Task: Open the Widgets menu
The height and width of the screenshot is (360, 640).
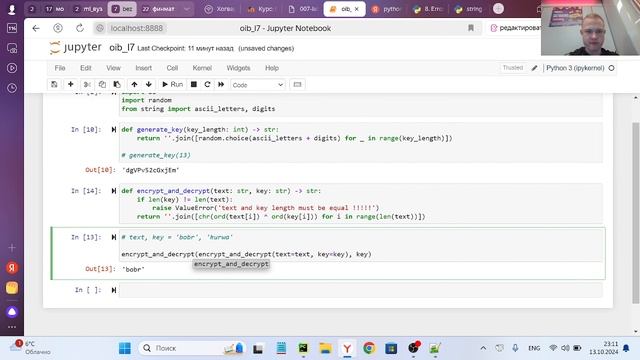Action: point(238,68)
